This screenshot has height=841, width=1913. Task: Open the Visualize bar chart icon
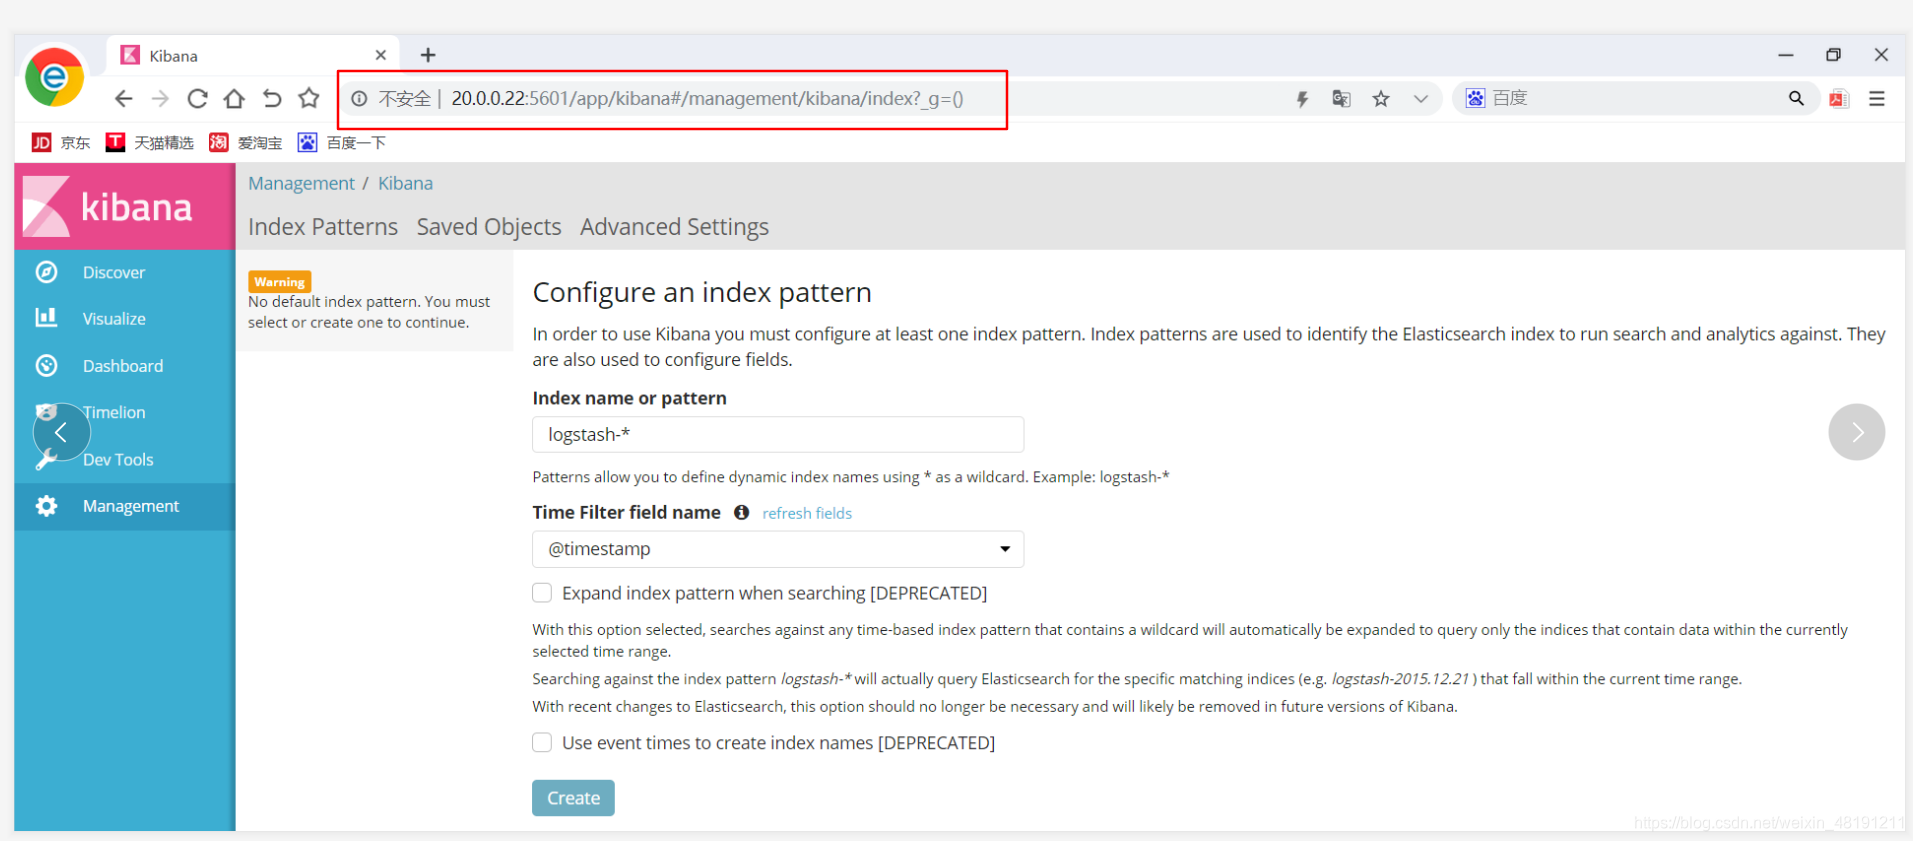click(46, 318)
